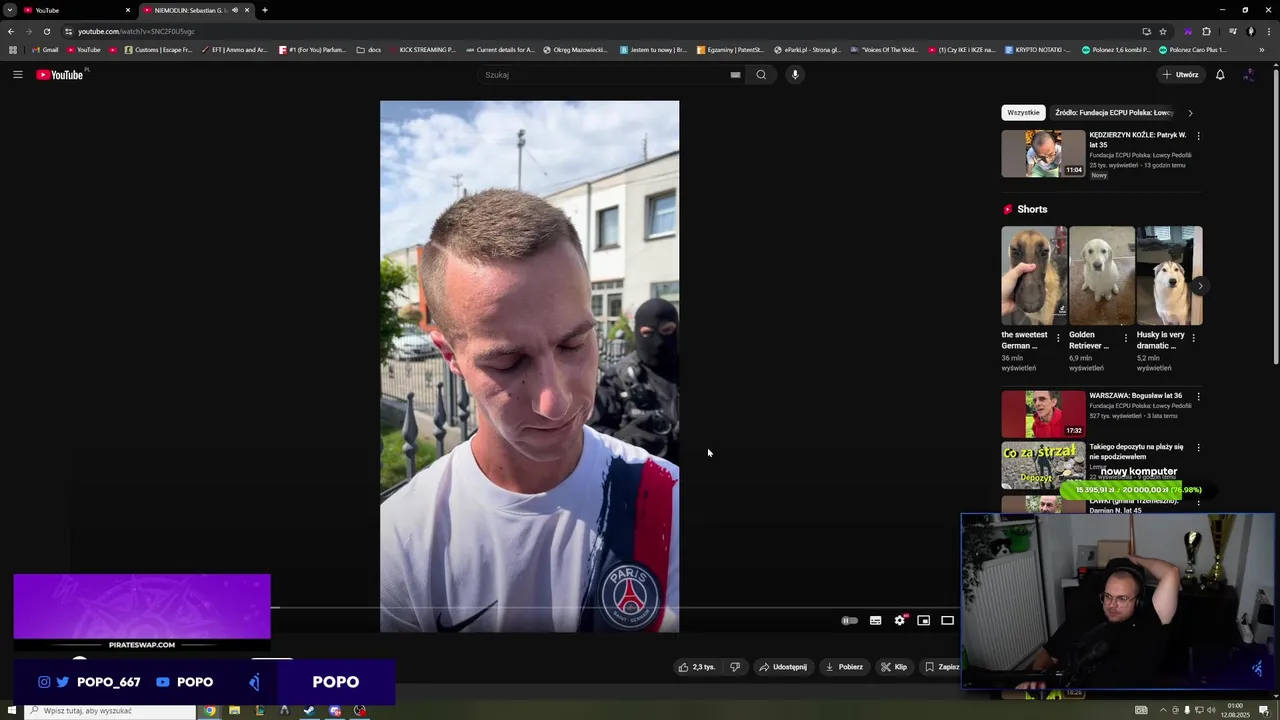Click the Utwórz create button

tap(1180, 75)
